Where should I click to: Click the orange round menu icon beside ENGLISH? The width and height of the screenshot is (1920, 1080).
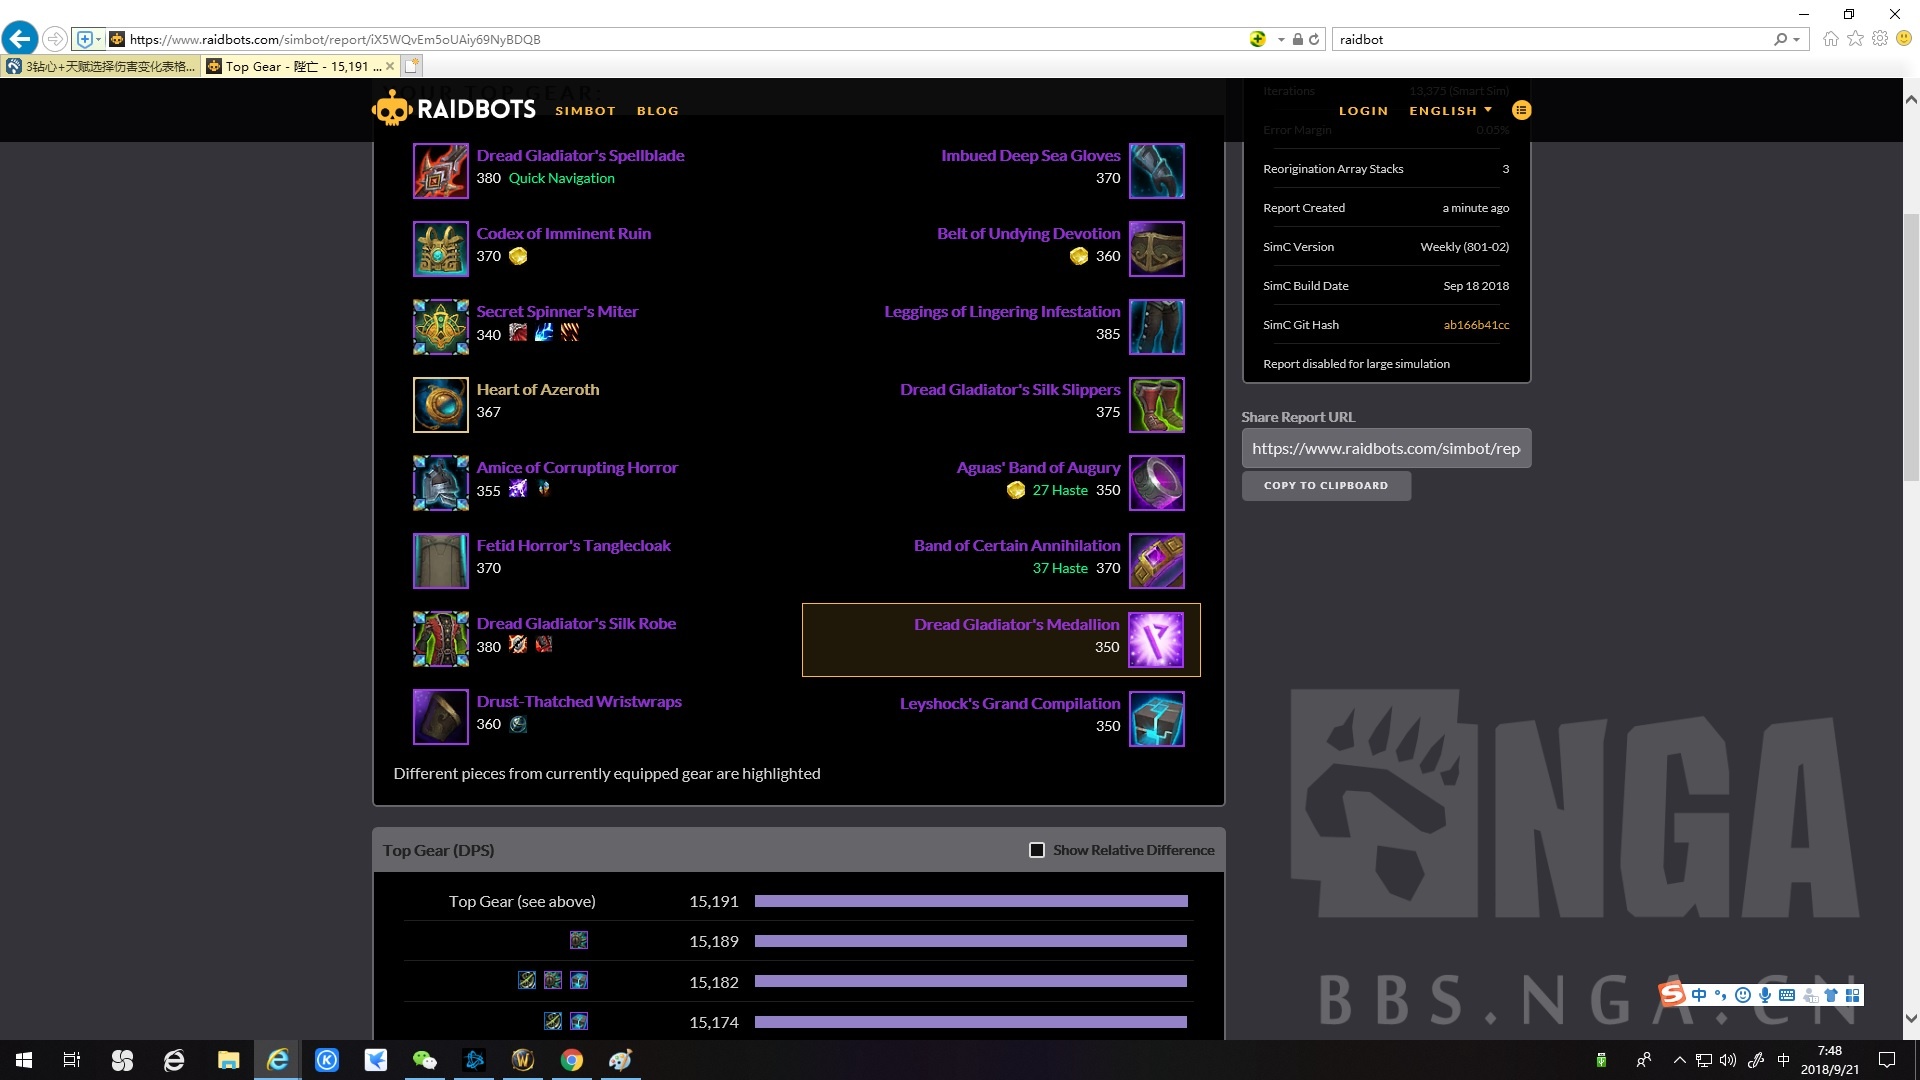(x=1521, y=110)
